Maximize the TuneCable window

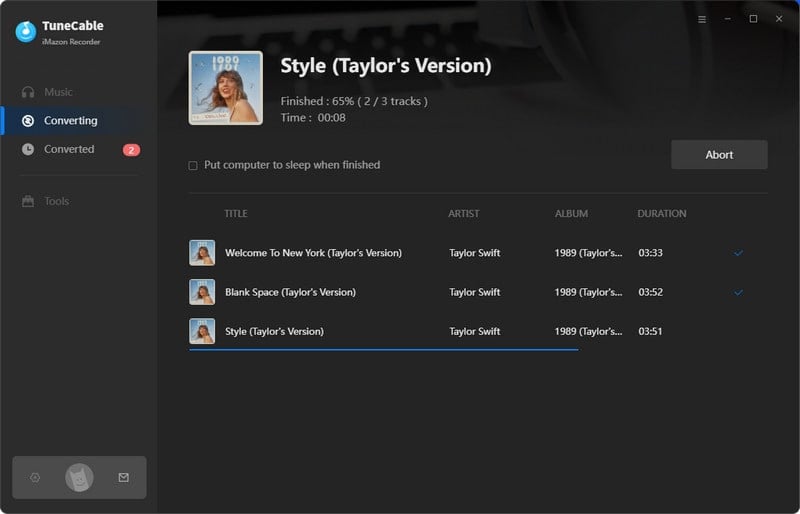753,19
